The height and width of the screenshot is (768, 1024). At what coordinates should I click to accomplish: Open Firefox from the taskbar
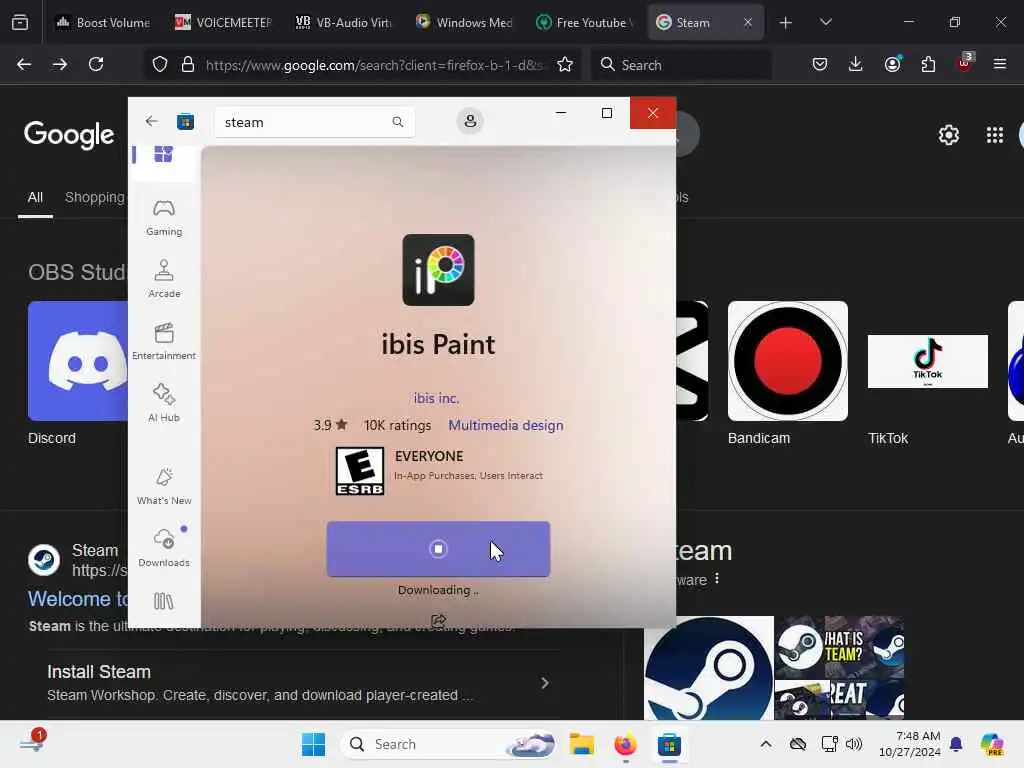(x=625, y=744)
